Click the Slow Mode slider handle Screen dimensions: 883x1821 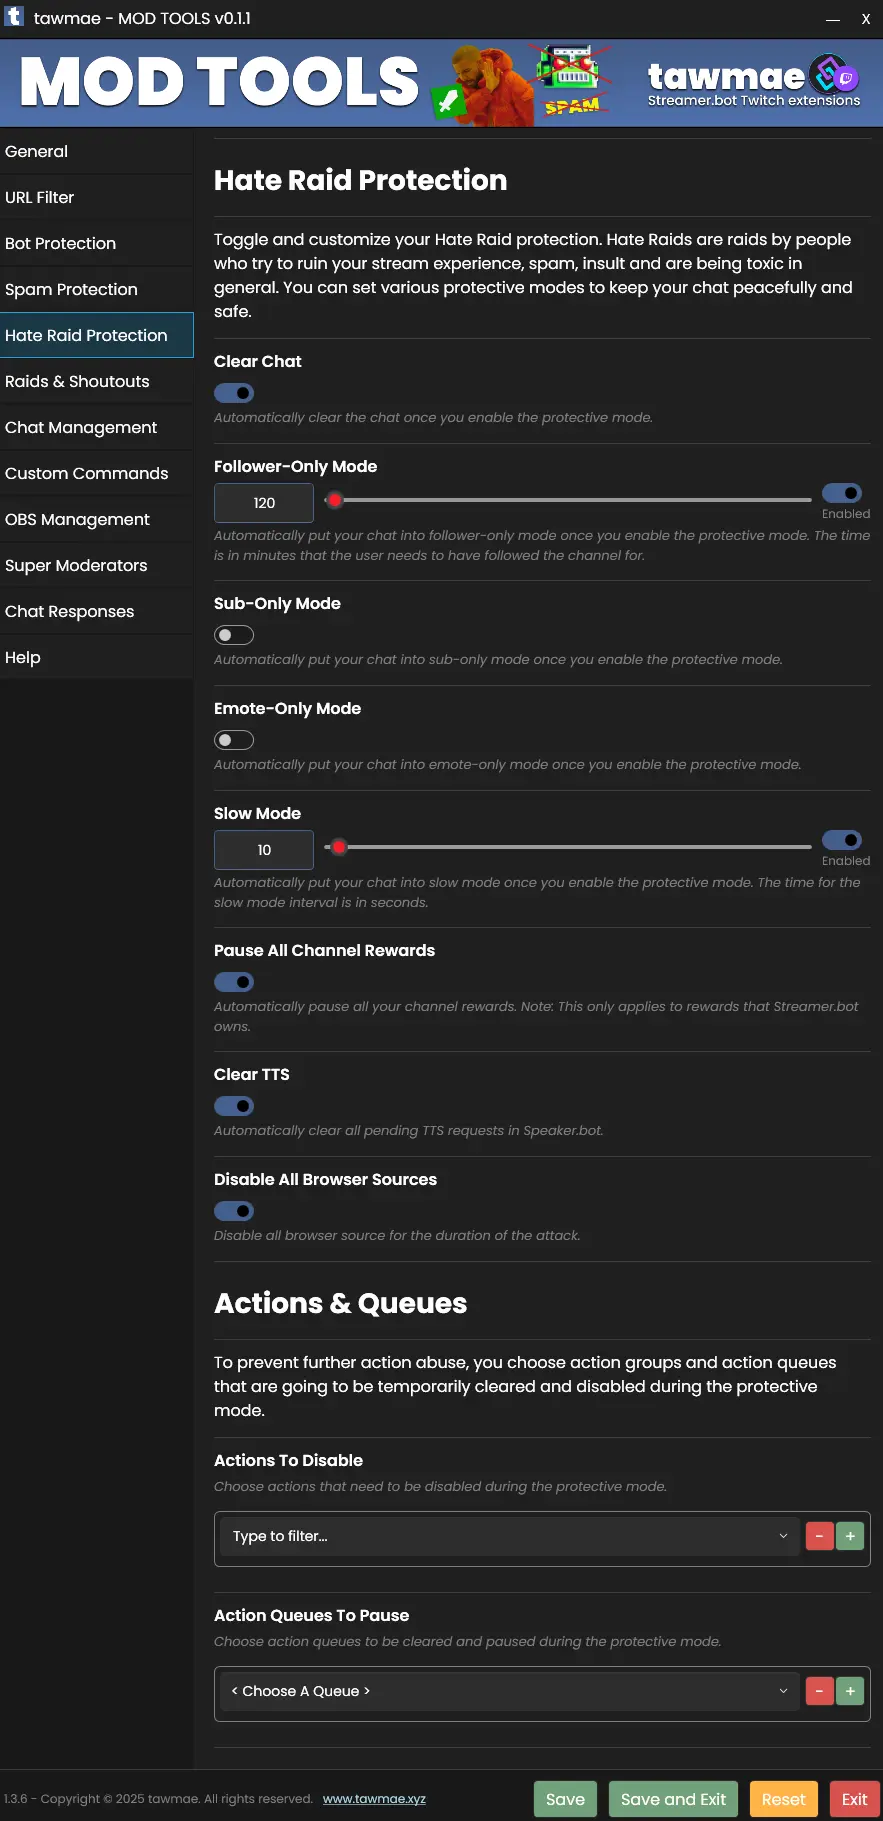[339, 847]
